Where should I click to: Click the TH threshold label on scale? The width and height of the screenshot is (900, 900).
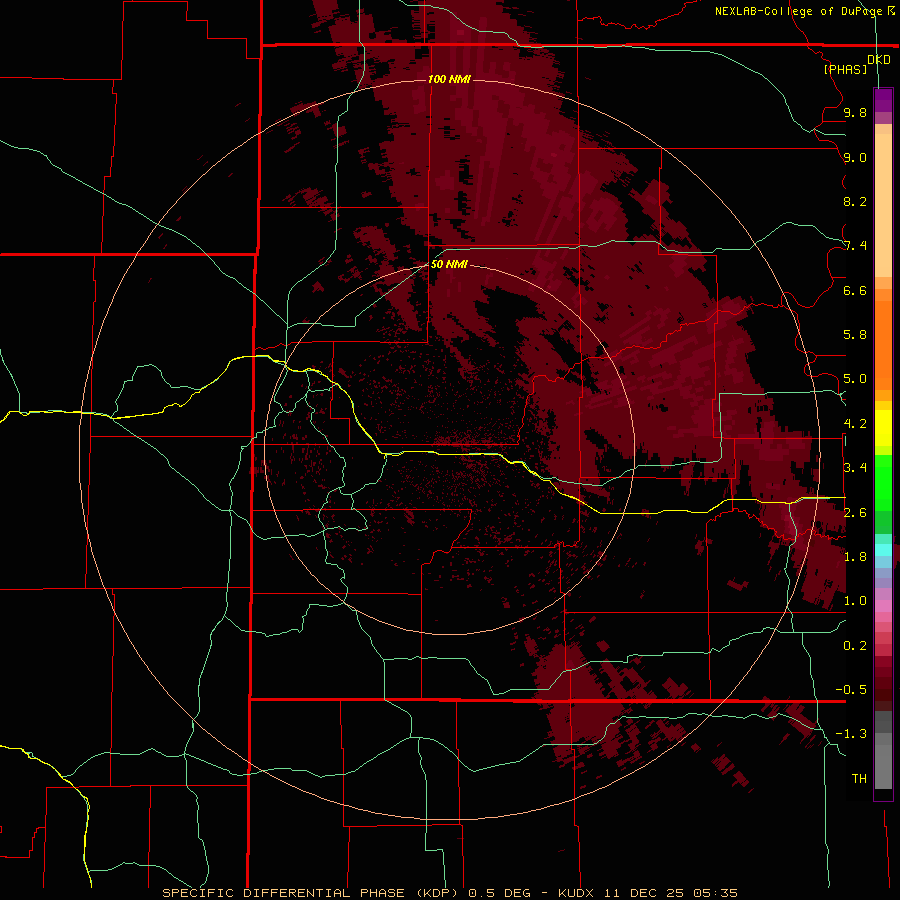(859, 779)
